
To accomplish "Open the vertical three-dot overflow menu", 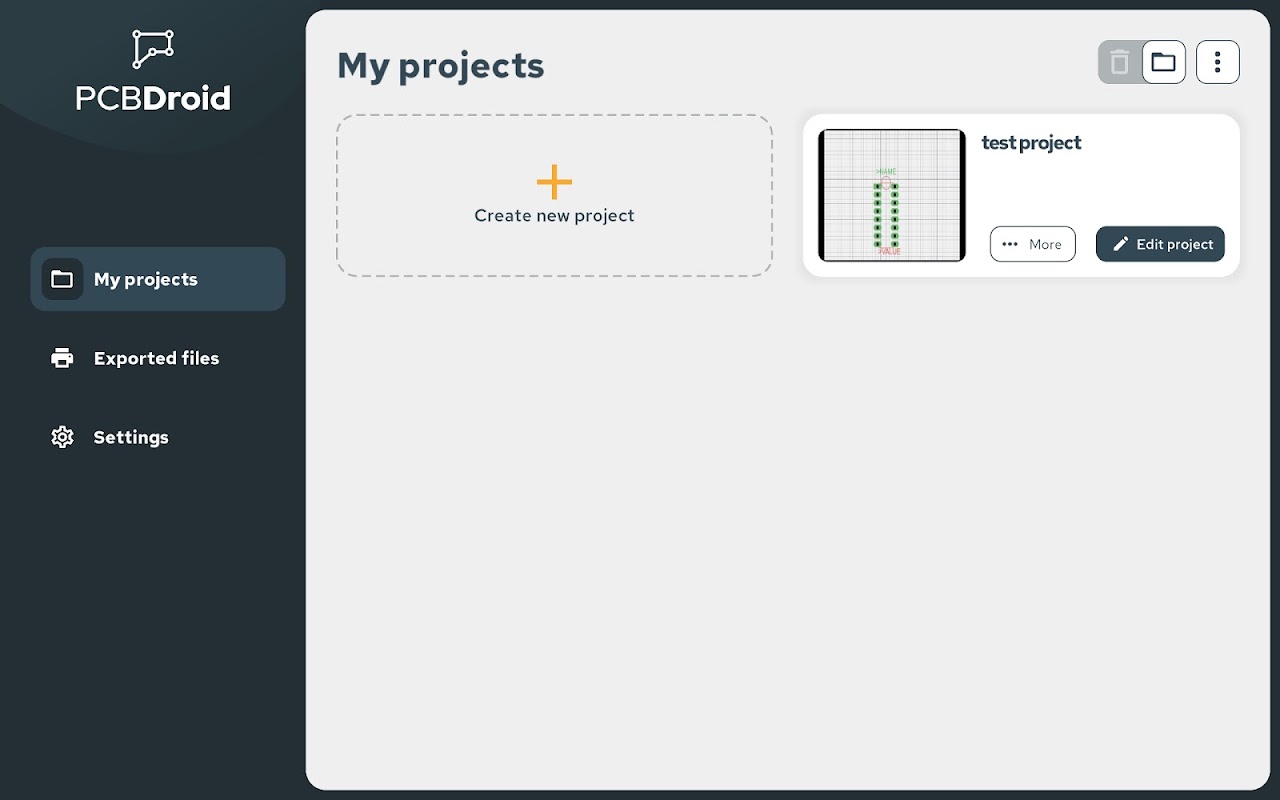I will tap(1217, 62).
